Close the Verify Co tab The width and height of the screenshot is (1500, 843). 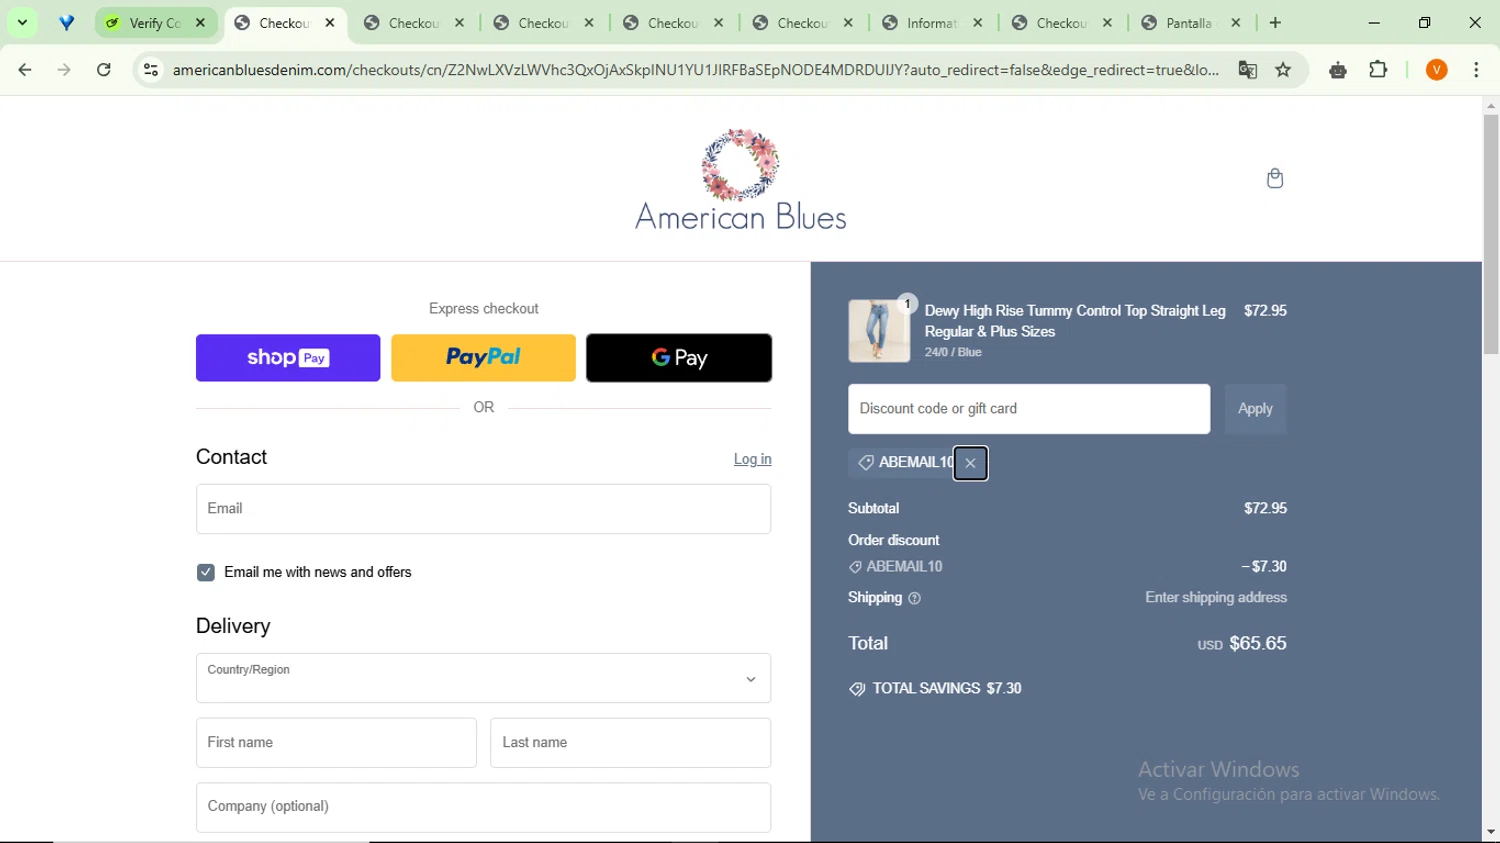(200, 22)
